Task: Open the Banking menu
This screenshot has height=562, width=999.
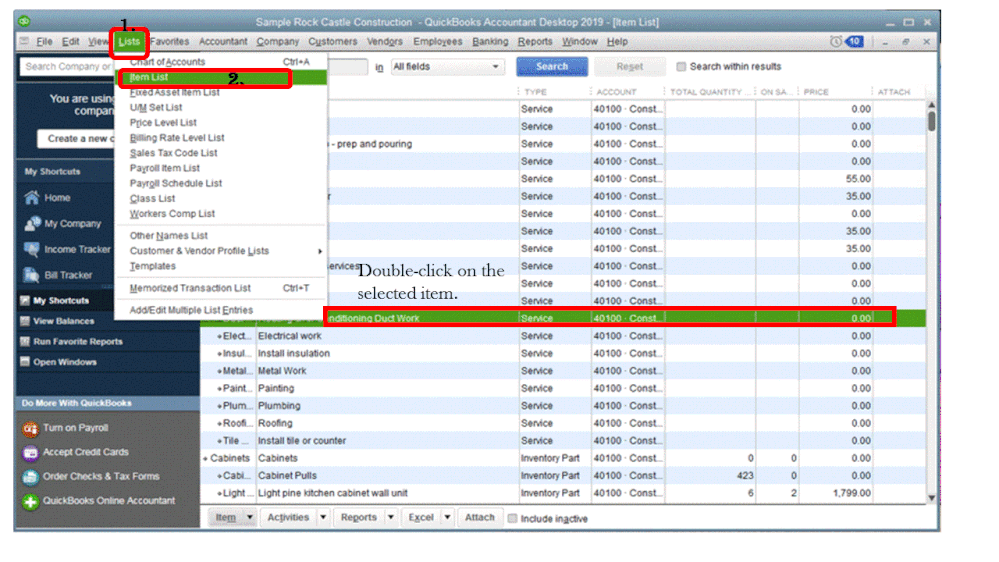Action: point(490,41)
